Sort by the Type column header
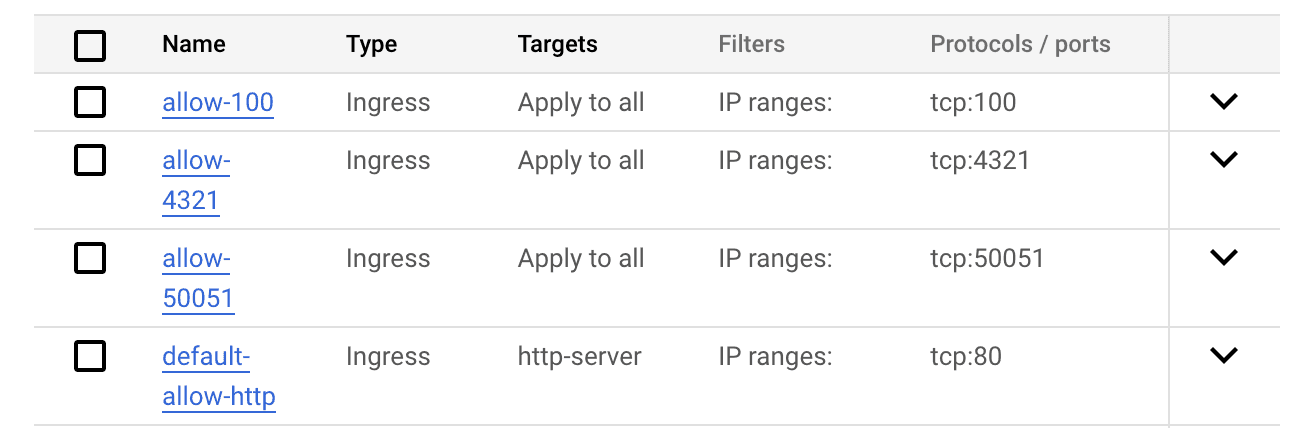Screen dimensions: 1310x428 [x=372, y=44]
